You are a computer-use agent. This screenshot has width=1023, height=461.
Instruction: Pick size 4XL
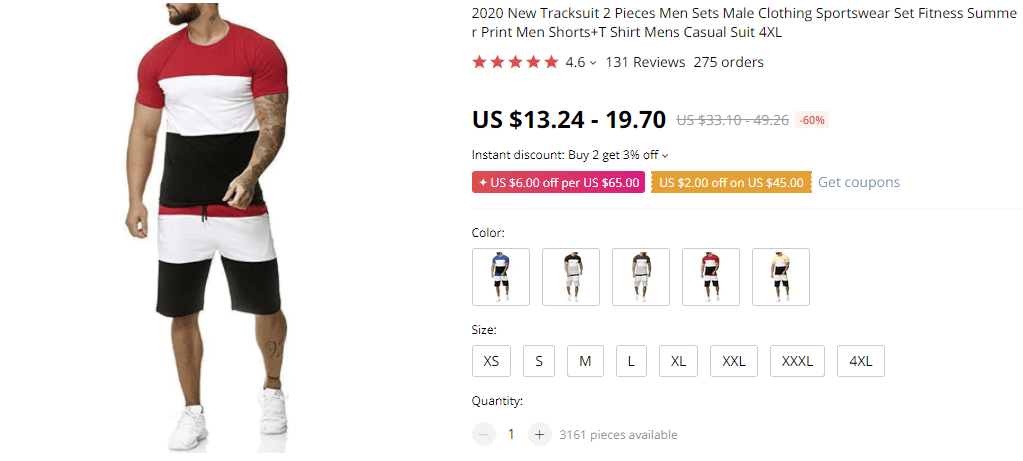(x=860, y=361)
